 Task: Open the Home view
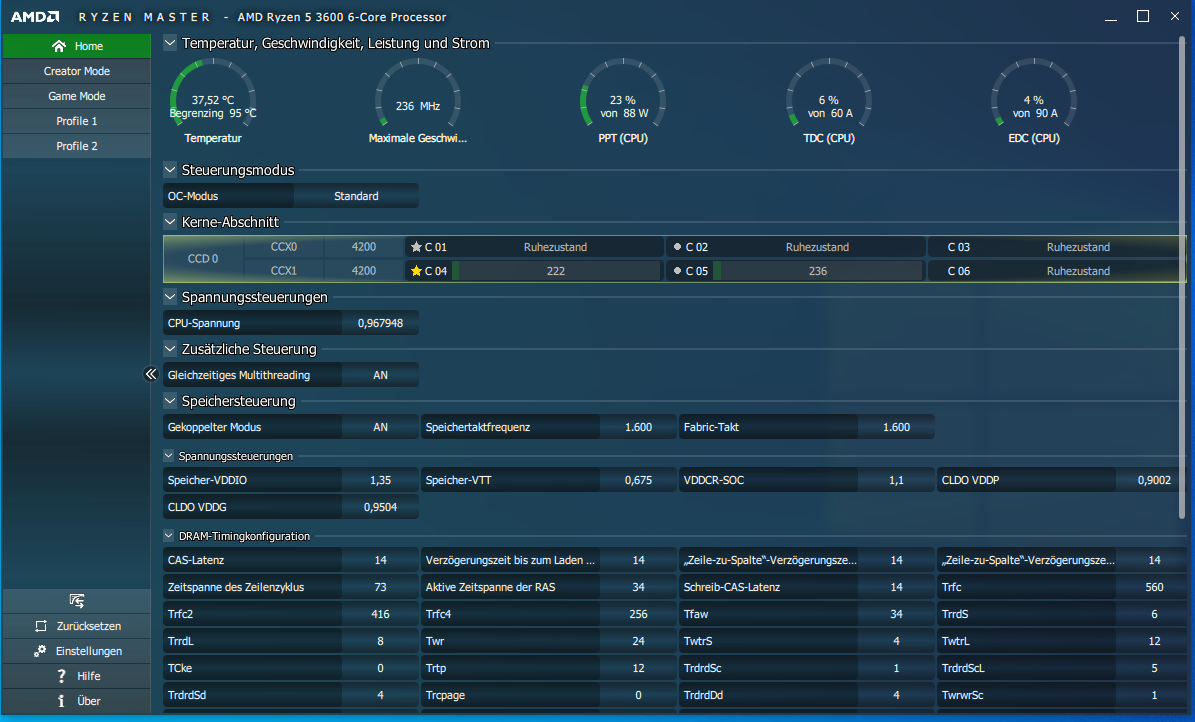point(76,46)
